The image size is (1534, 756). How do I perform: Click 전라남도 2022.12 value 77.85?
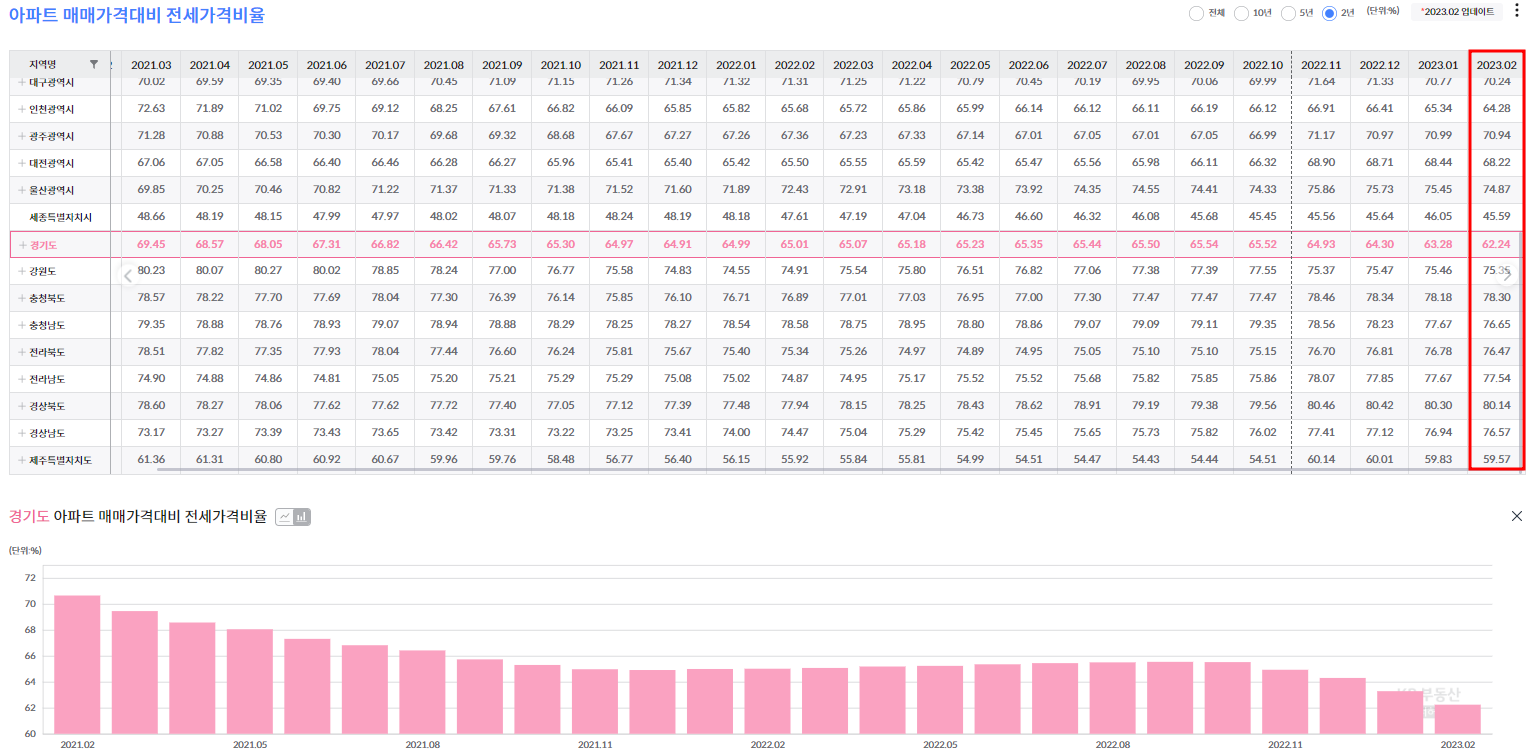click(x=1380, y=379)
